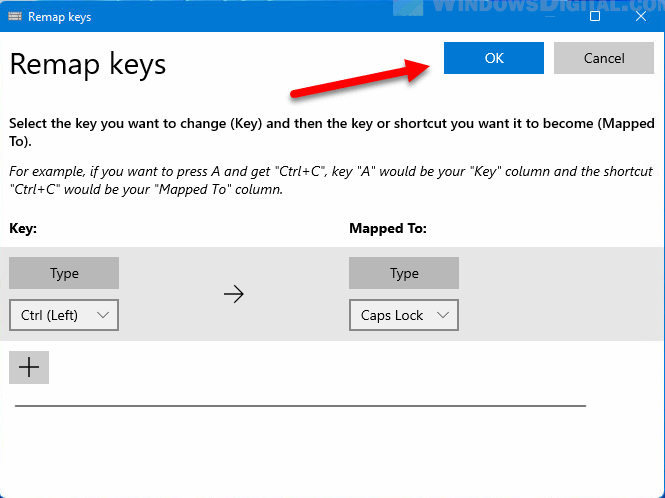Confirm remapping with the OK button
The height and width of the screenshot is (498, 665).
click(494, 58)
